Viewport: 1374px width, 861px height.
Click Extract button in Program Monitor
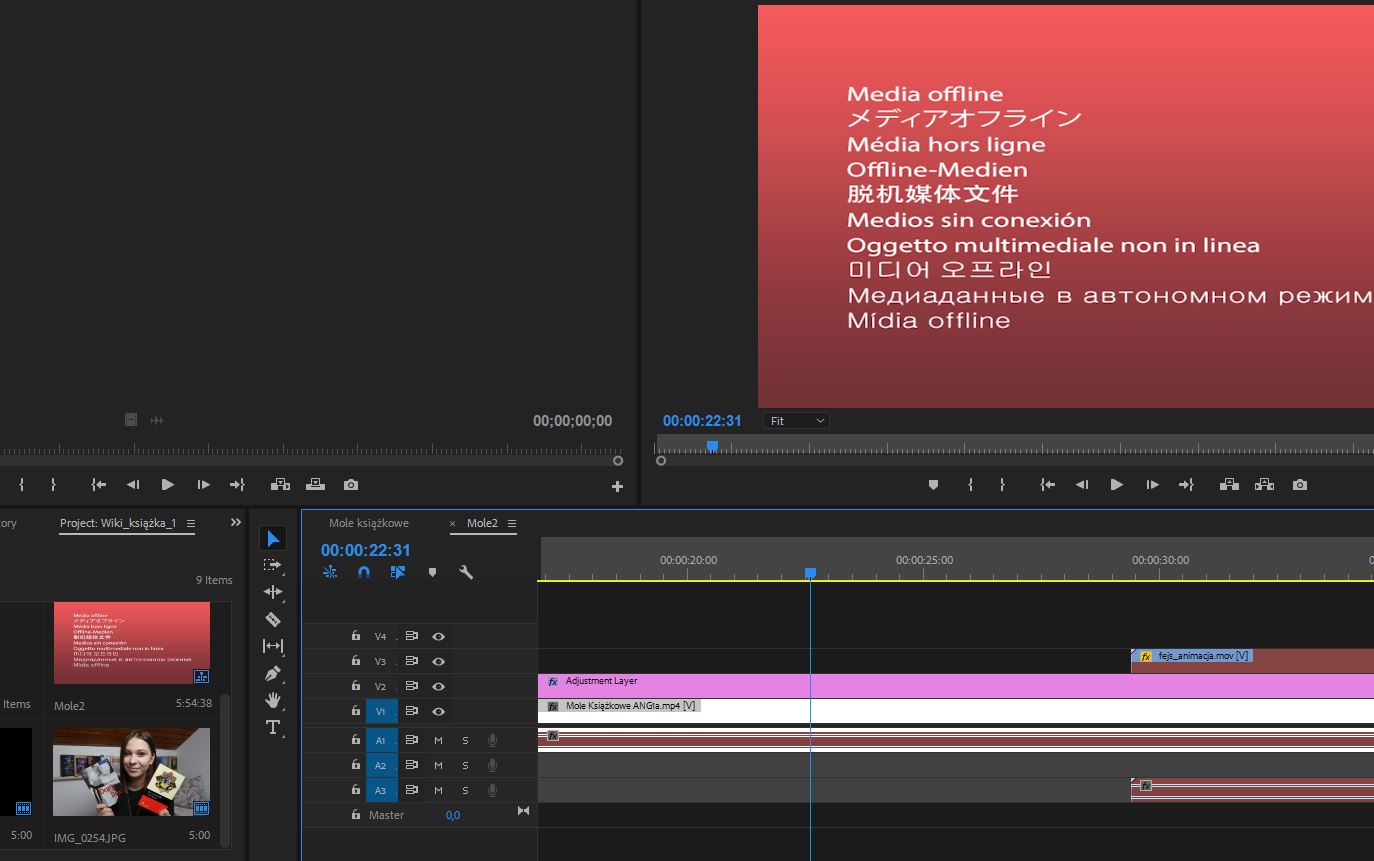click(1264, 485)
